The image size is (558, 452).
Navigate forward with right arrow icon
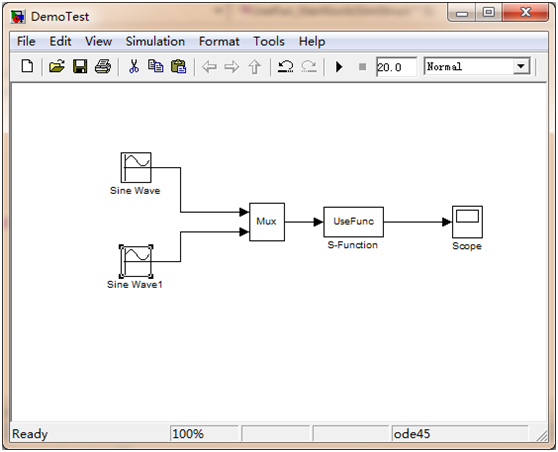click(x=232, y=67)
